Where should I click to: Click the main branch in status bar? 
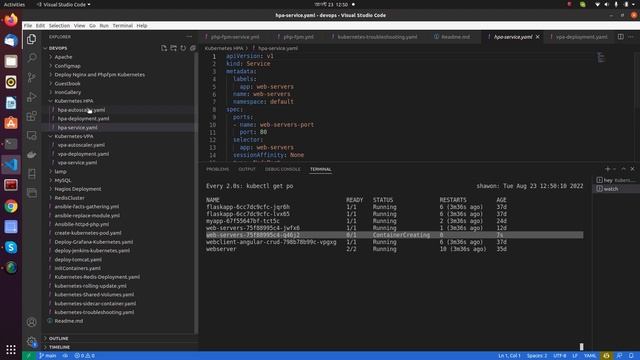point(48,356)
